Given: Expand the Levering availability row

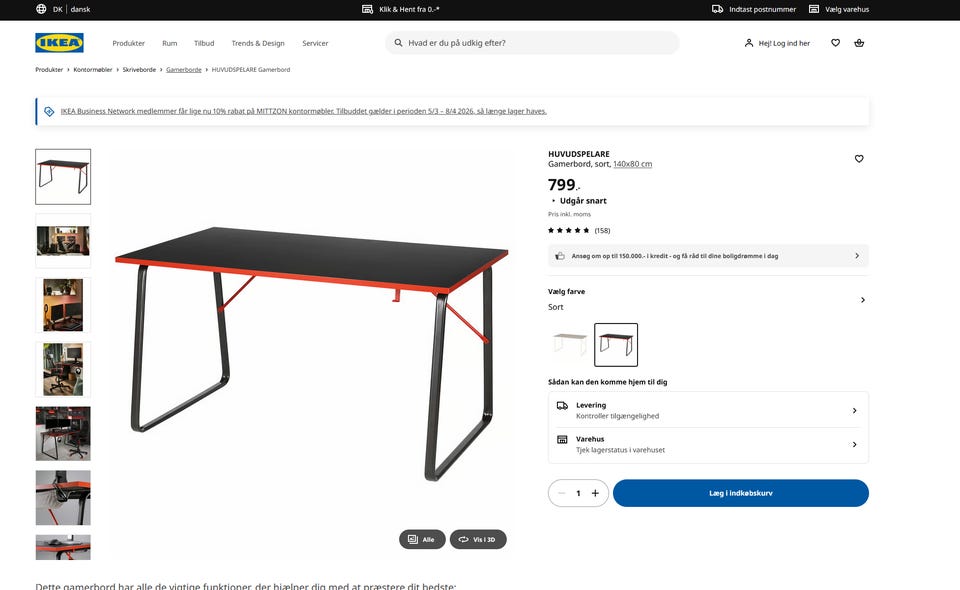Looking at the screenshot, I should [708, 410].
